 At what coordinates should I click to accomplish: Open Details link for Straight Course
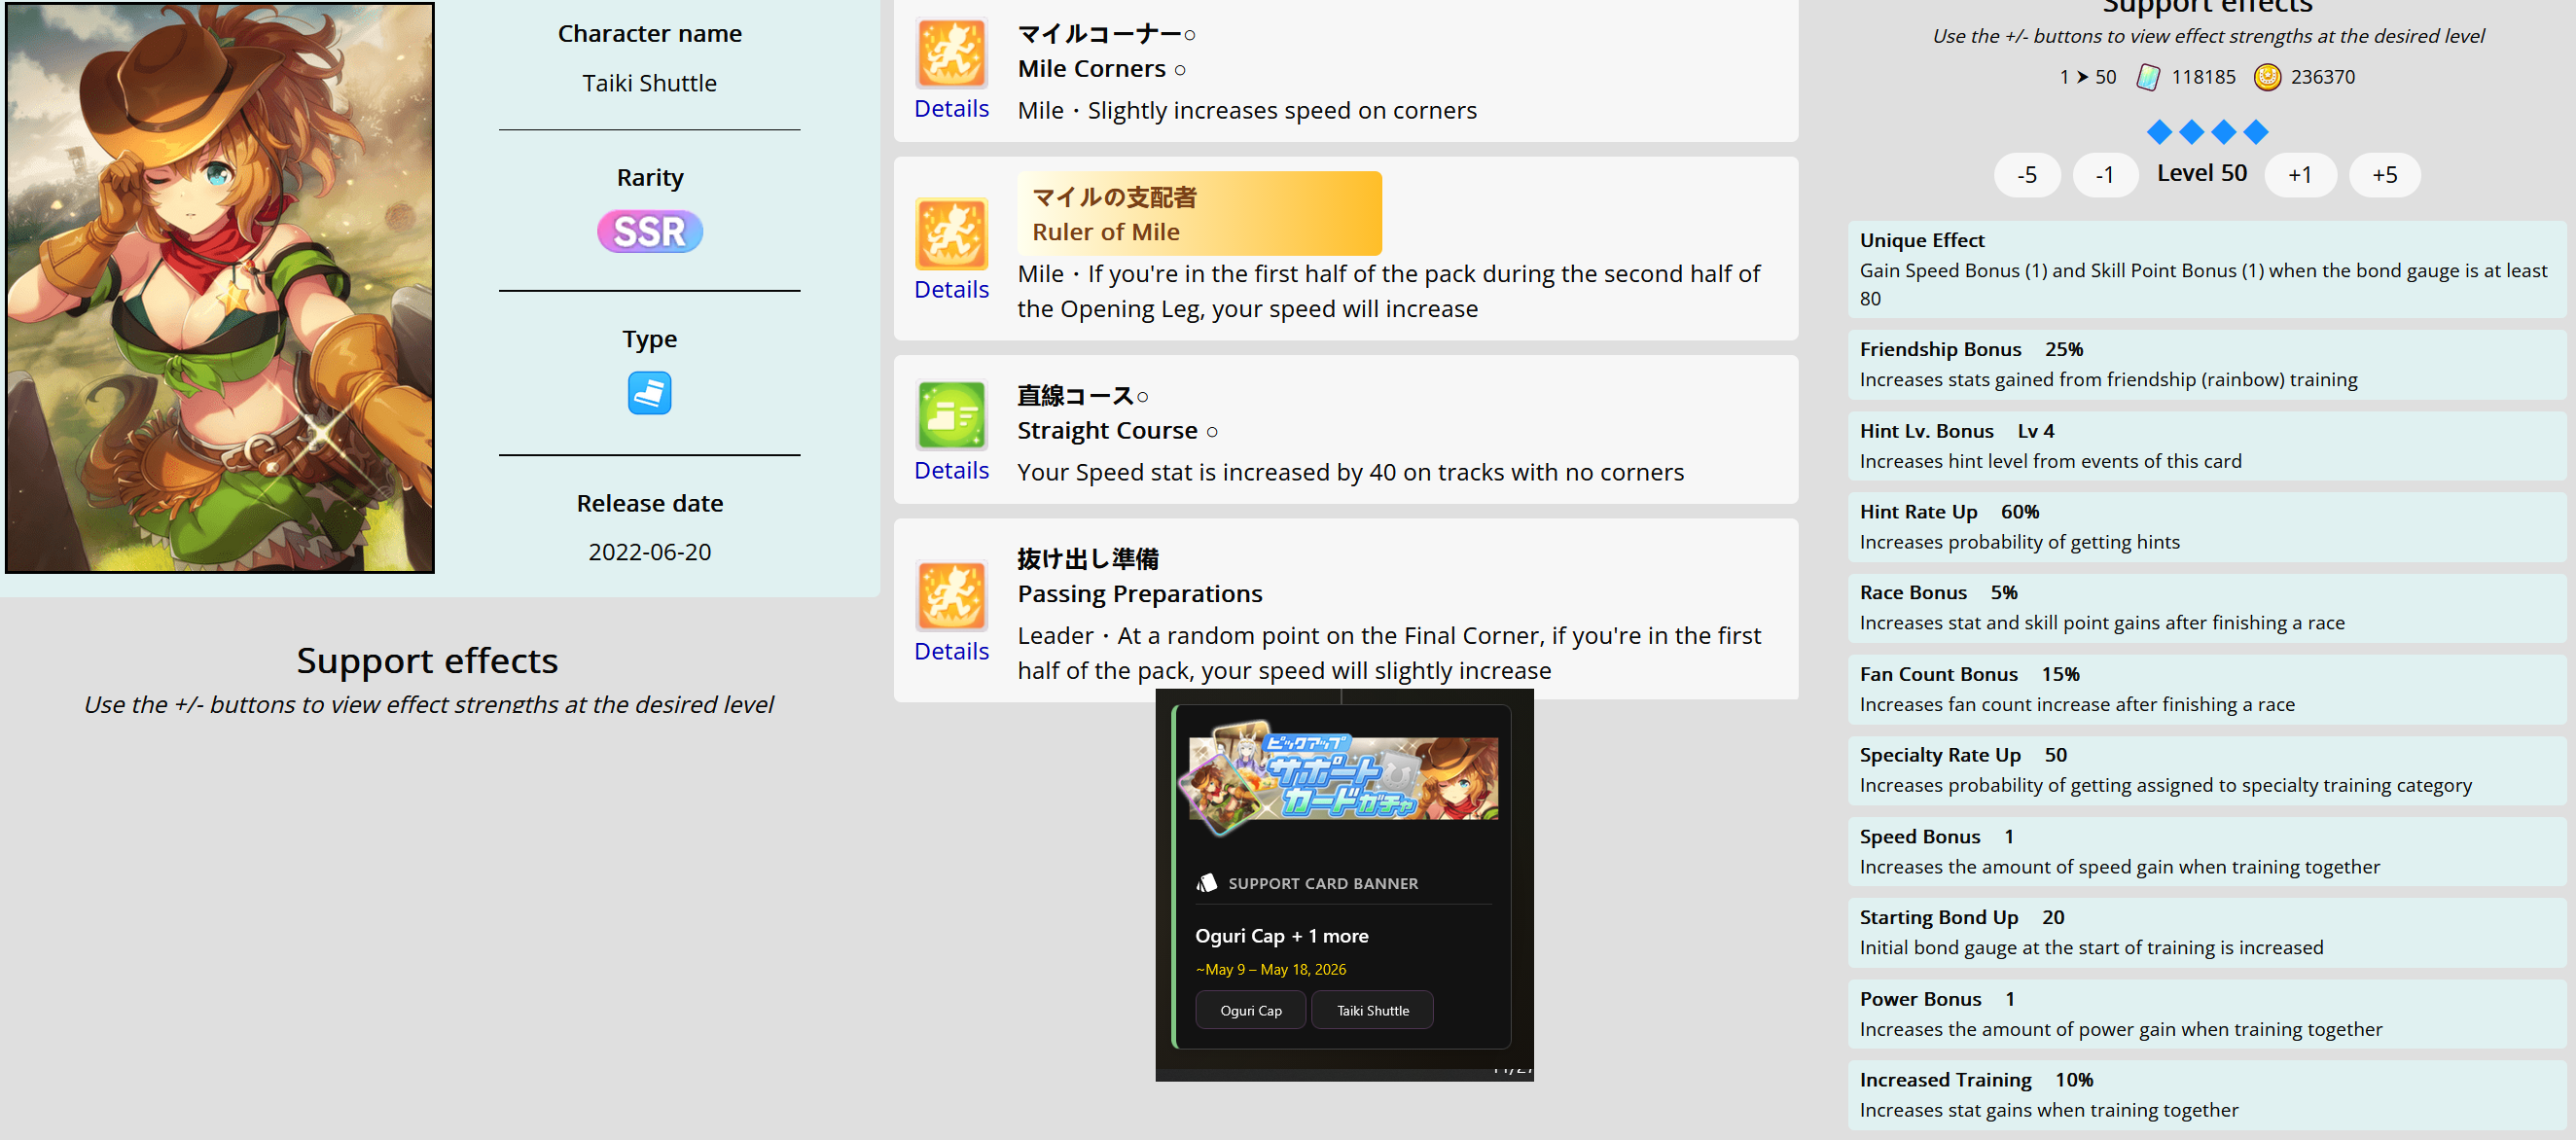pyautogui.click(x=950, y=470)
